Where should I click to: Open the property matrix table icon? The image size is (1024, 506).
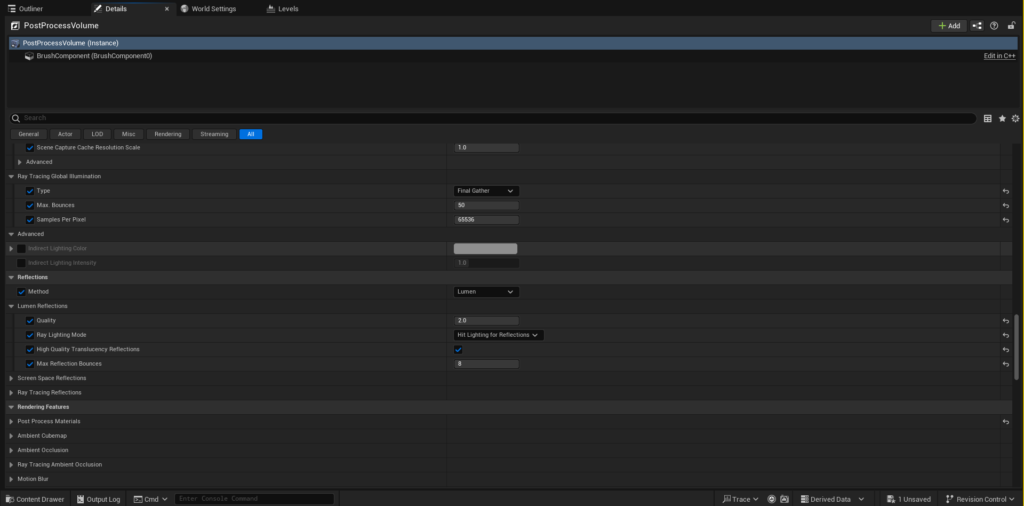coord(987,118)
